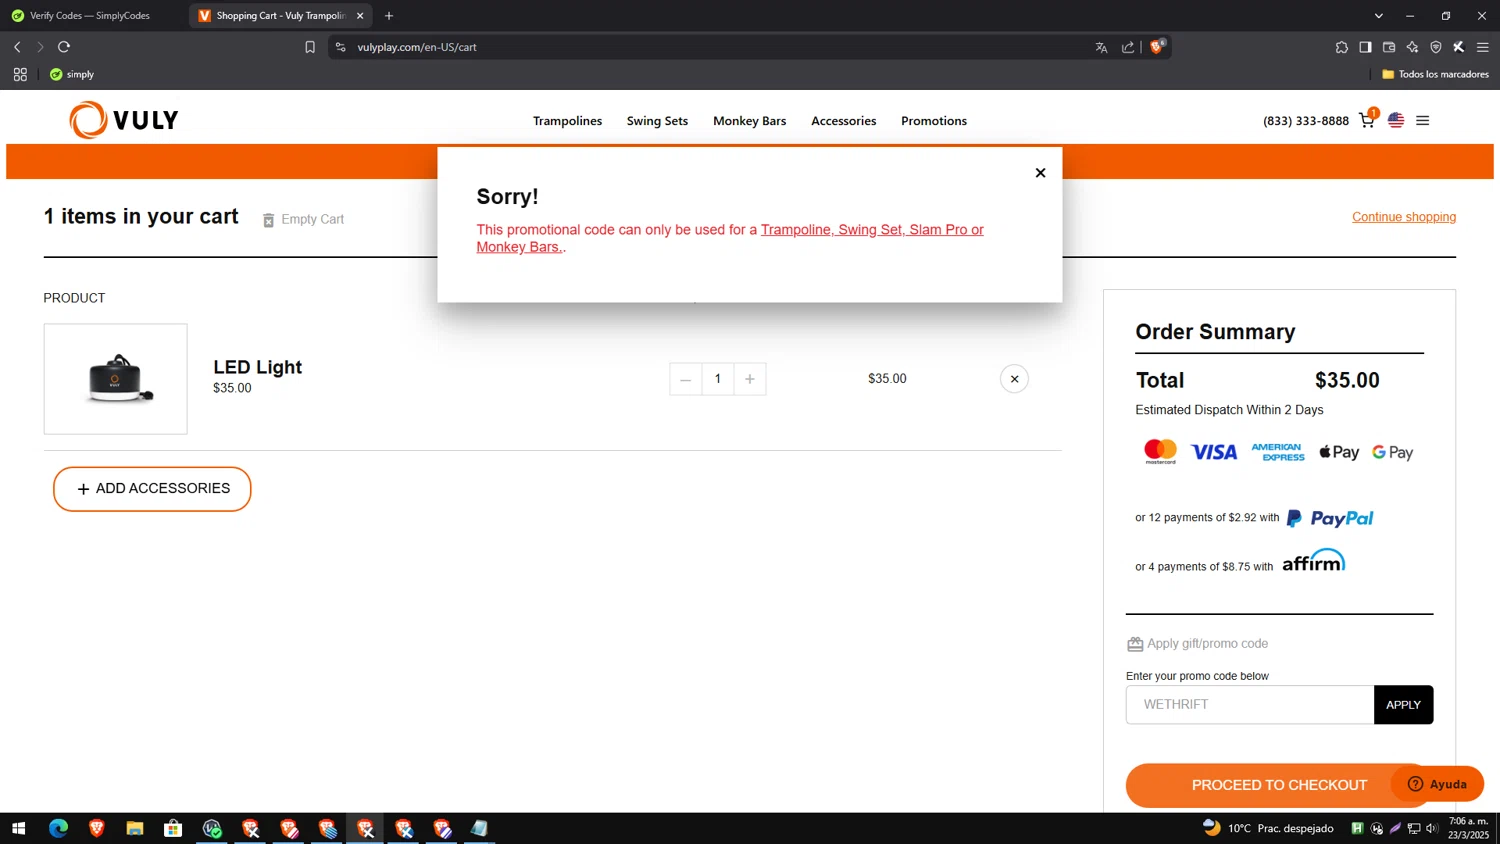The width and height of the screenshot is (1500, 844).
Task: Click the weather widget 10°C Prac. despejado
Action: [1268, 828]
